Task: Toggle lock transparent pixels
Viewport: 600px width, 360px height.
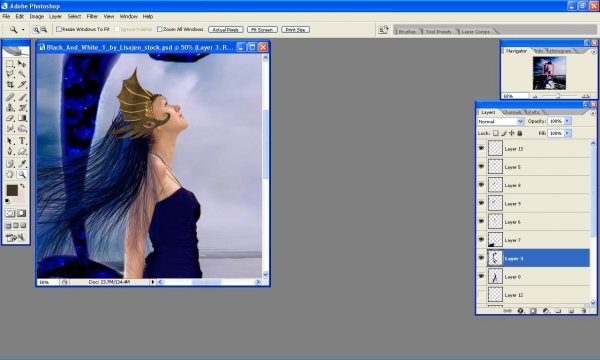Action: (496, 133)
